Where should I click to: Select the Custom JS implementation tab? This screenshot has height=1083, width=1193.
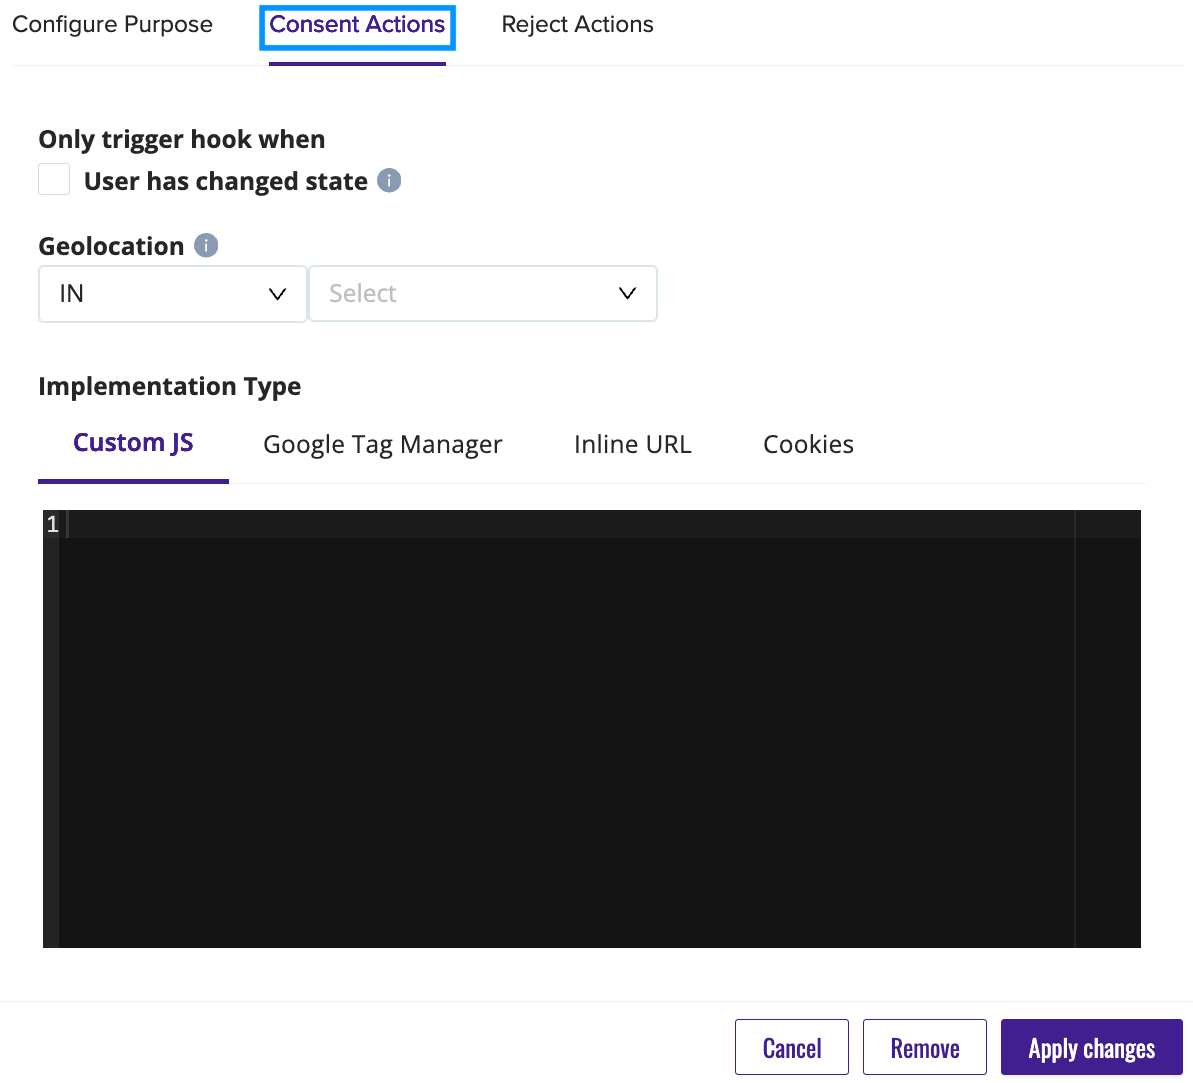[133, 444]
